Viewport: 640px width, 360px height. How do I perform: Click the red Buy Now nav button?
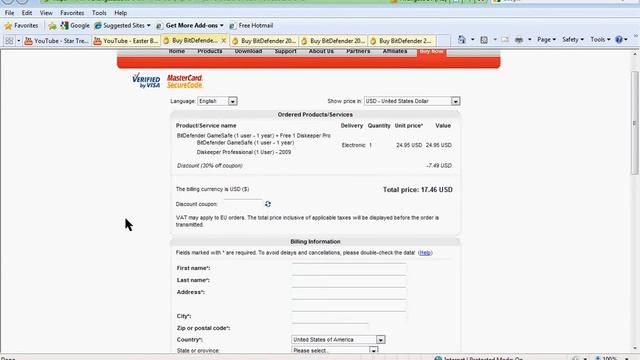pos(431,52)
